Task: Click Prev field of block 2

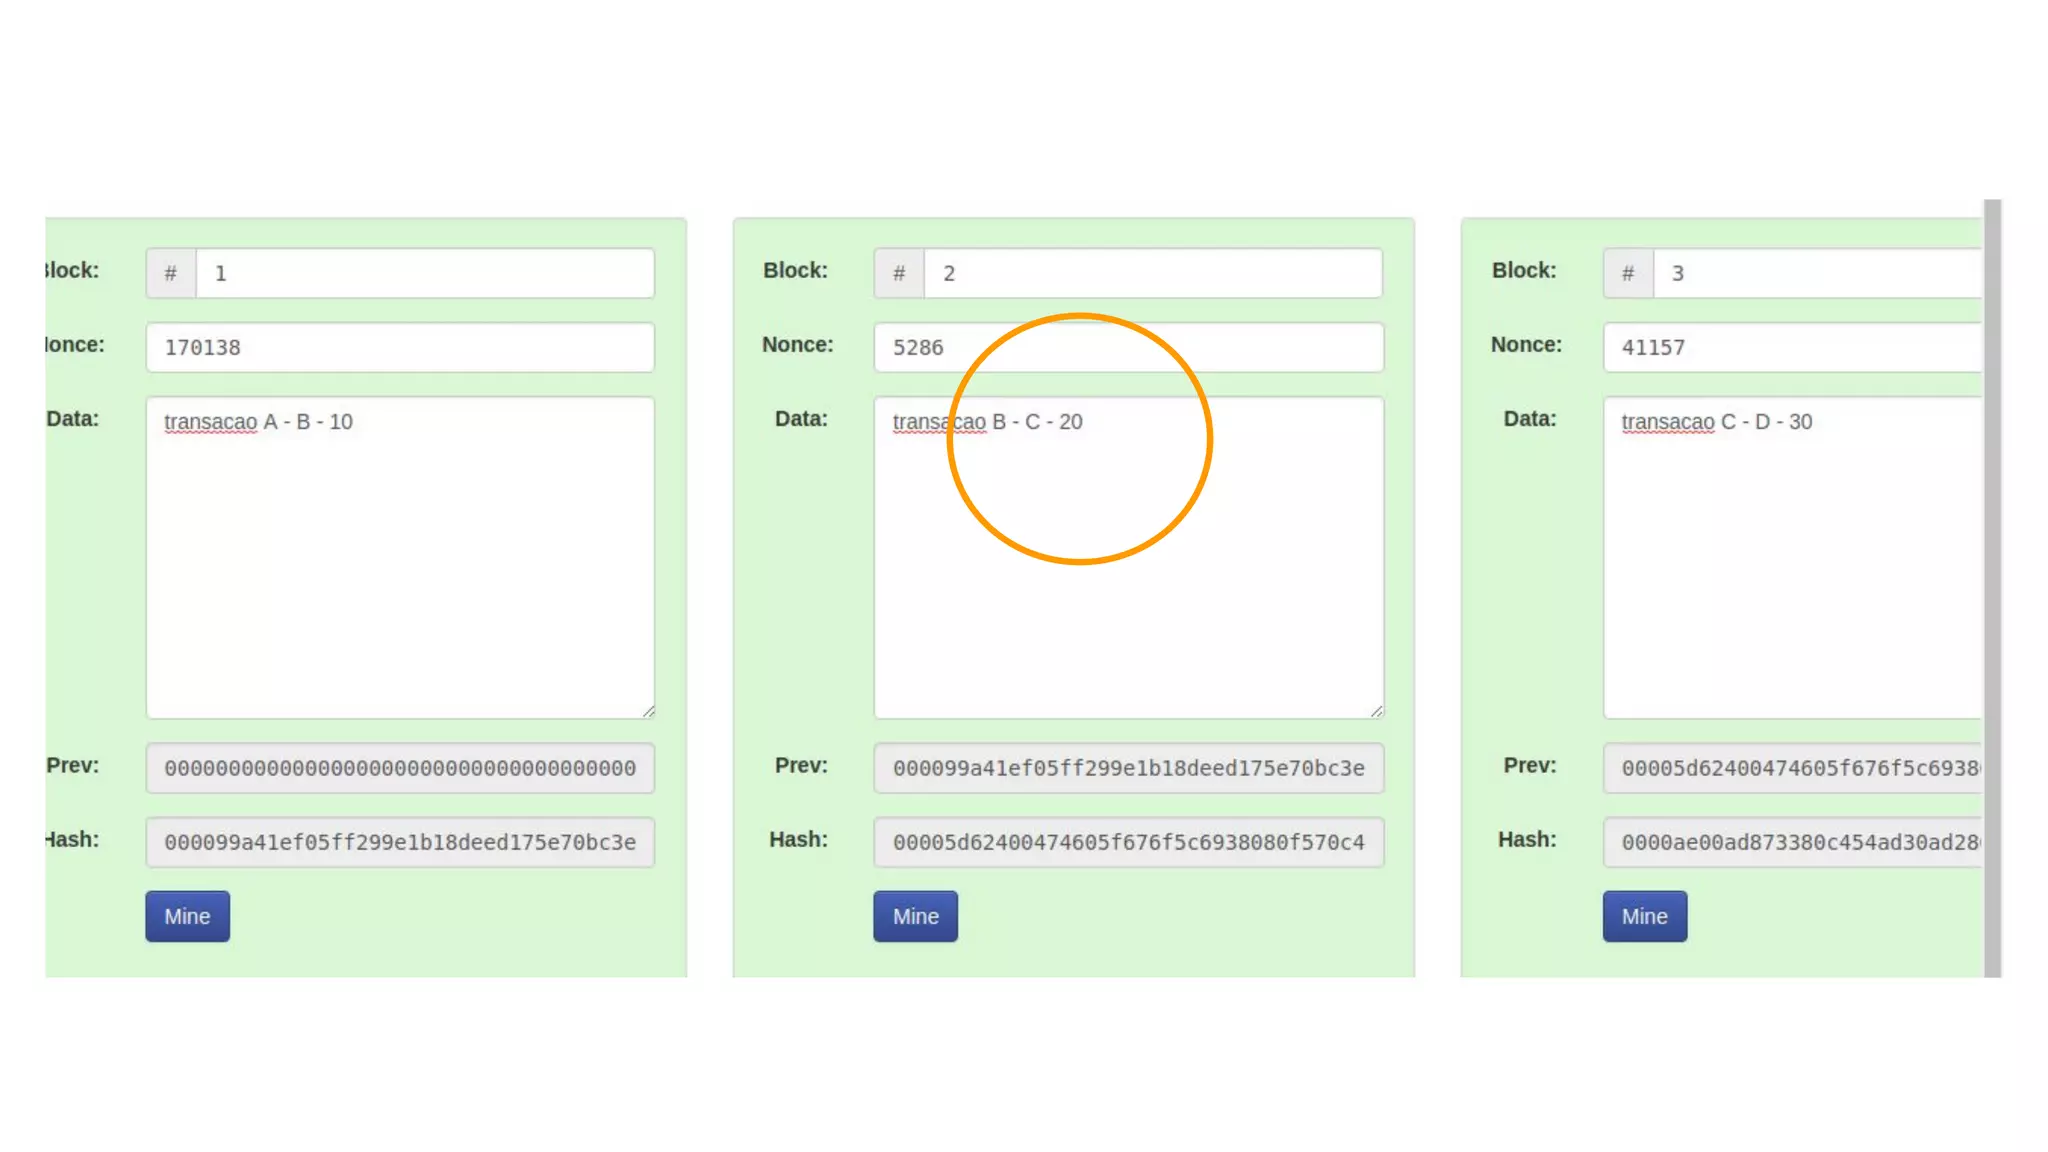Action: 1128,768
